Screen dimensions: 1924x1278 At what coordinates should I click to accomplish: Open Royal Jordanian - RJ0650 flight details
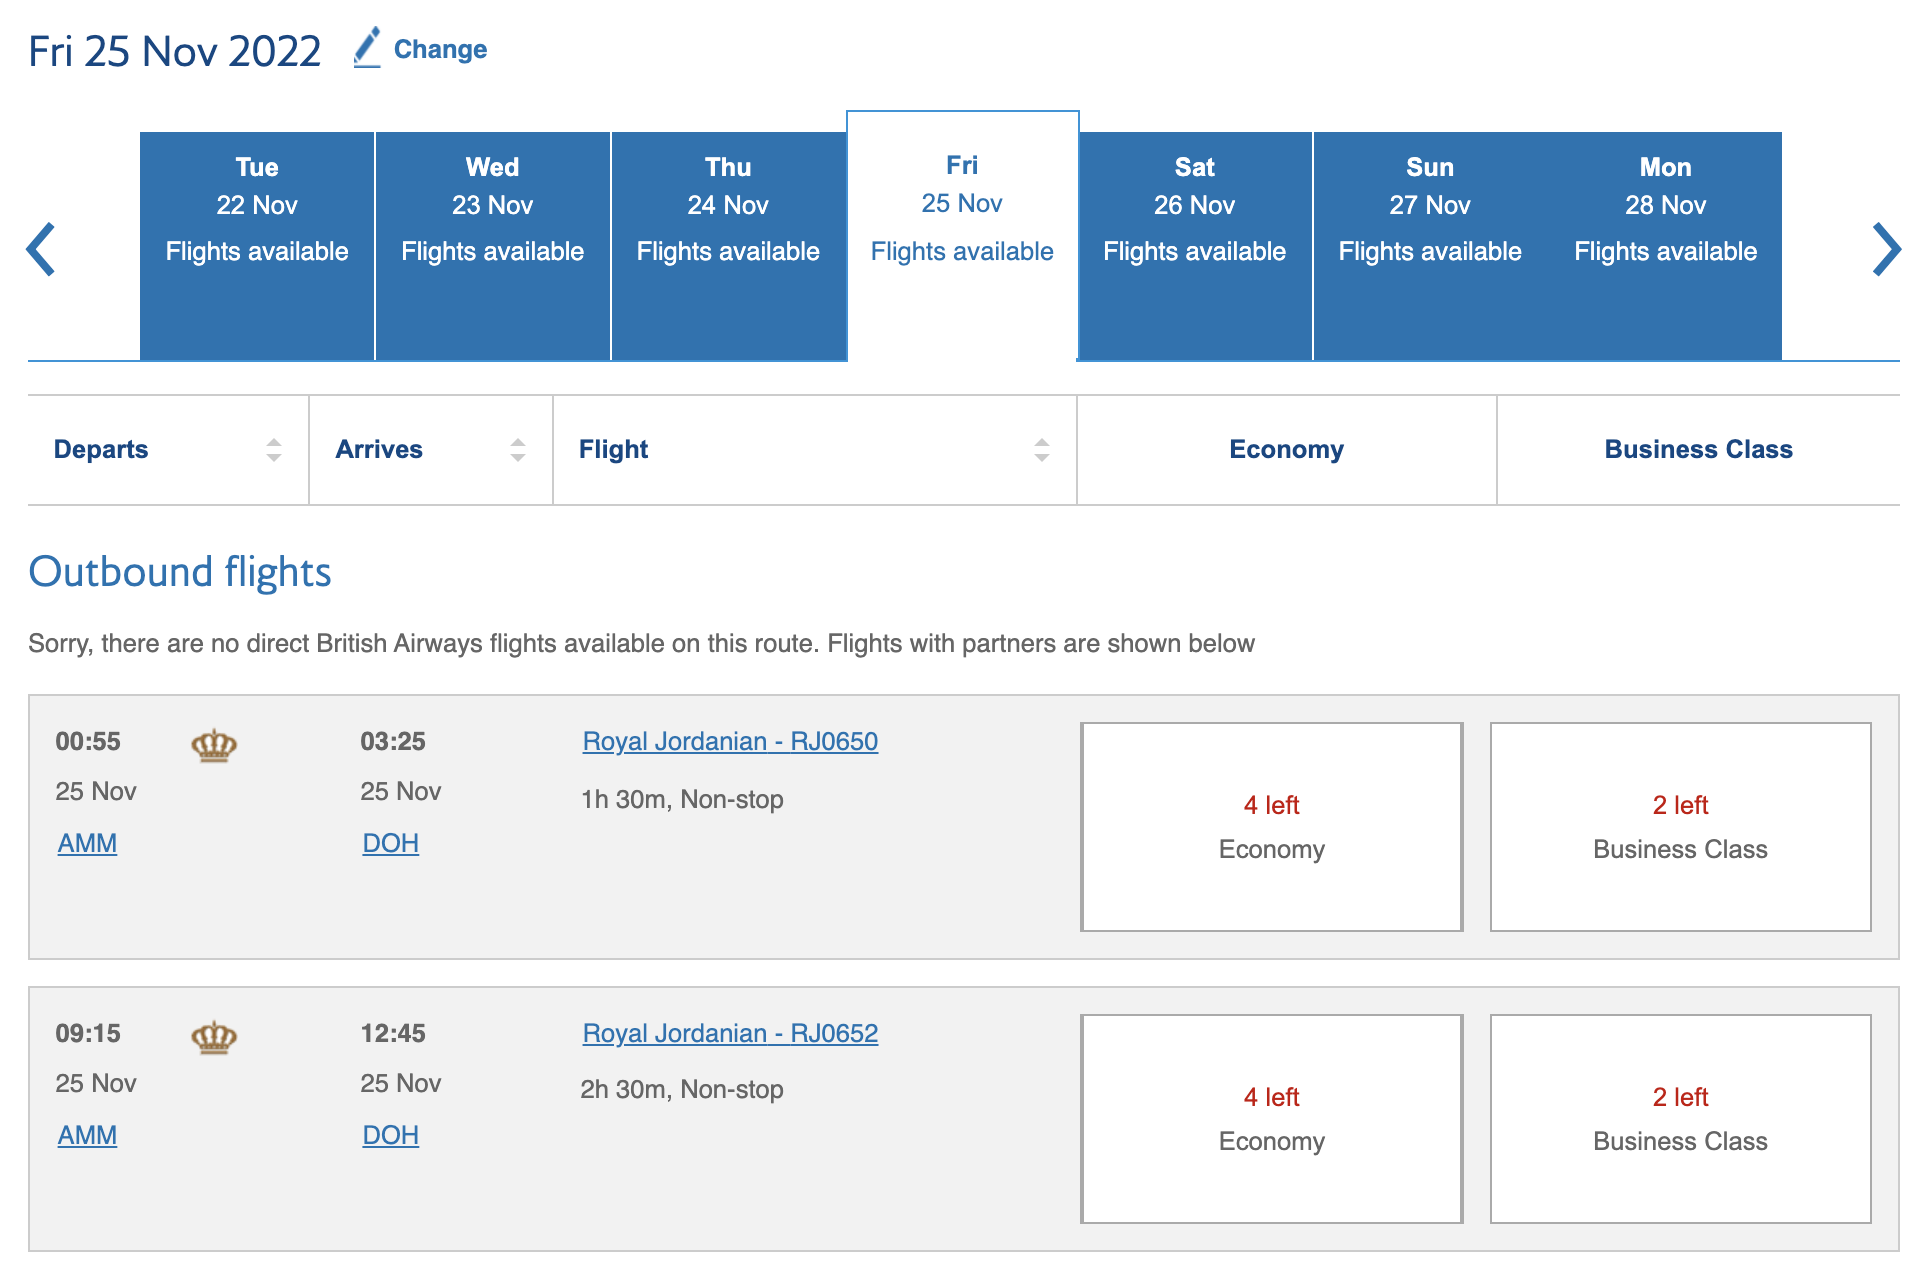[730, 742]
